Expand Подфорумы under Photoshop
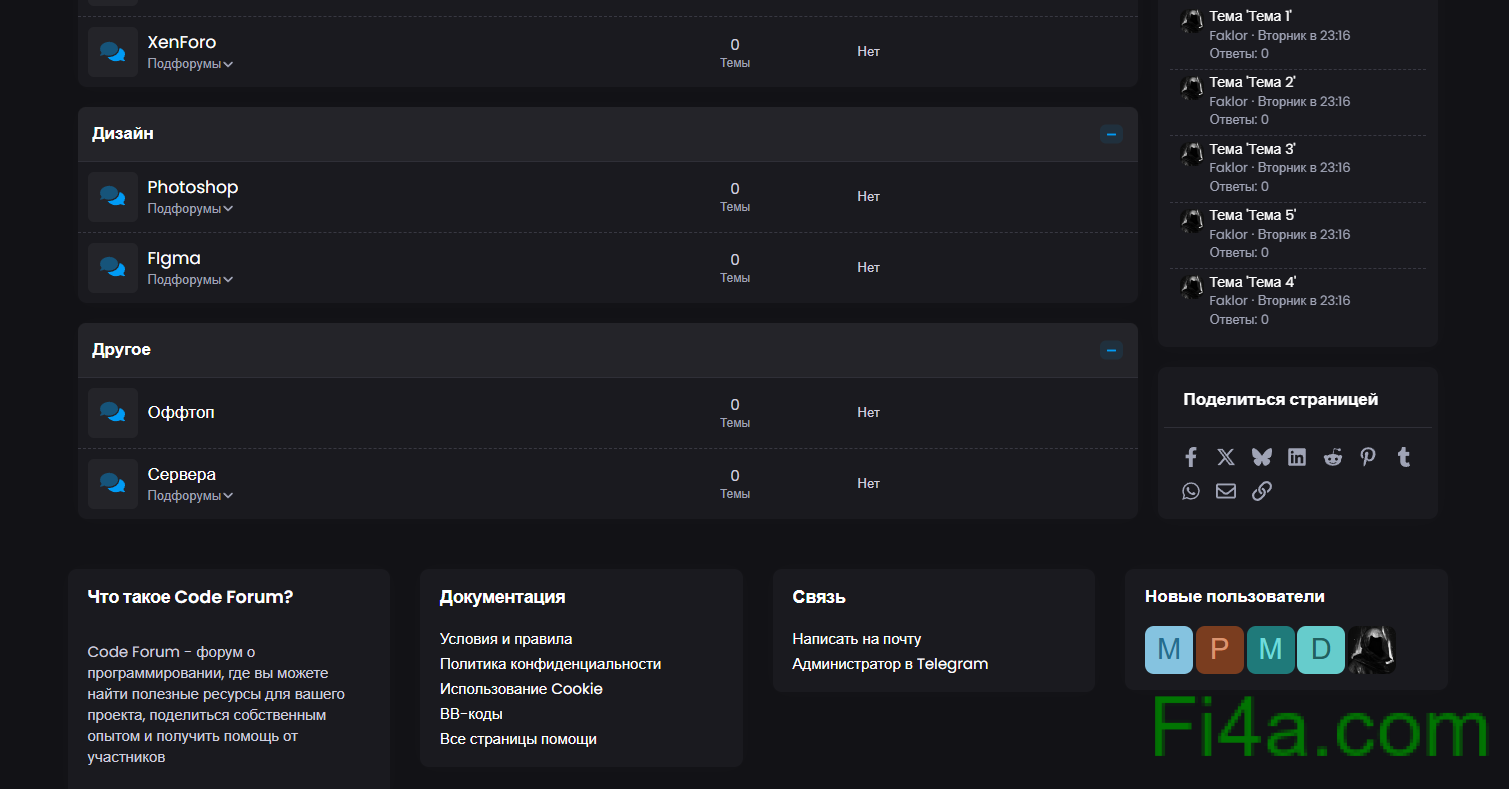This screenshot has height=789, width=1509. [x=190, y=209]
